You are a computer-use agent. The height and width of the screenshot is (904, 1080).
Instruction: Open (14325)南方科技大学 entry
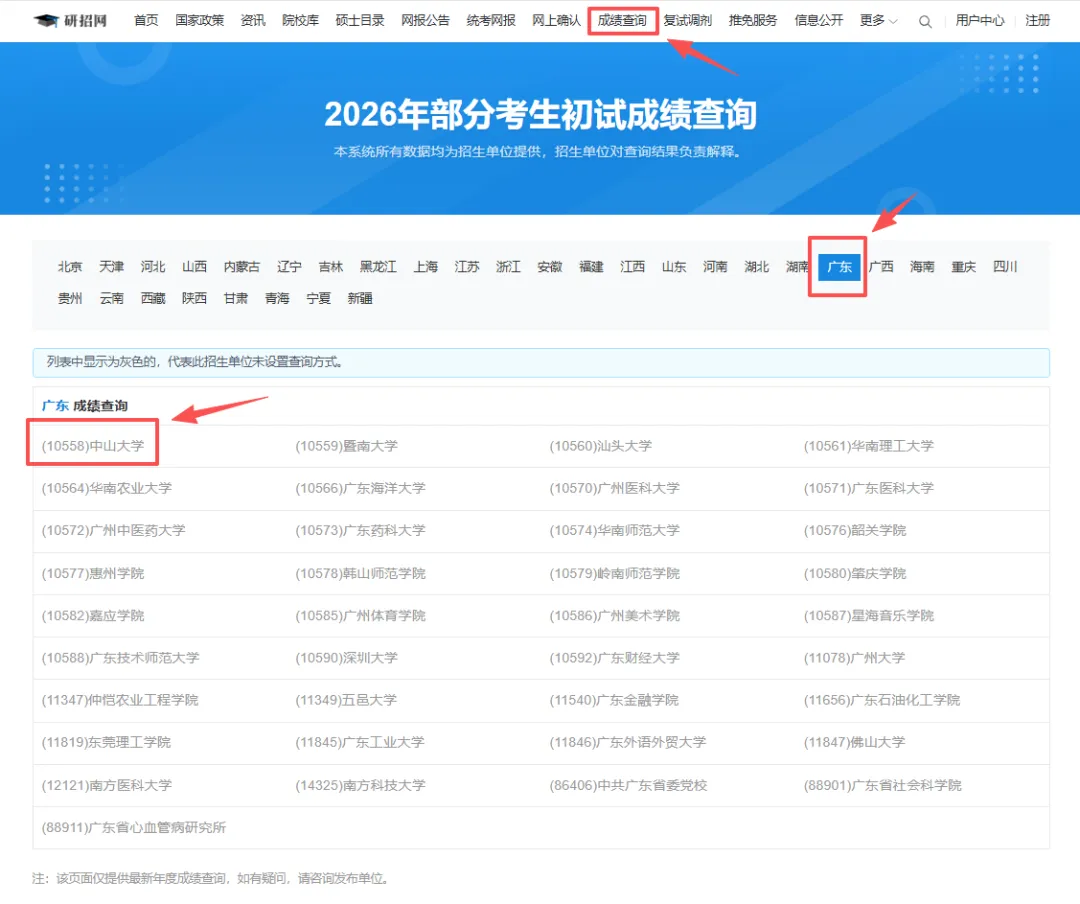coord(360,785)
